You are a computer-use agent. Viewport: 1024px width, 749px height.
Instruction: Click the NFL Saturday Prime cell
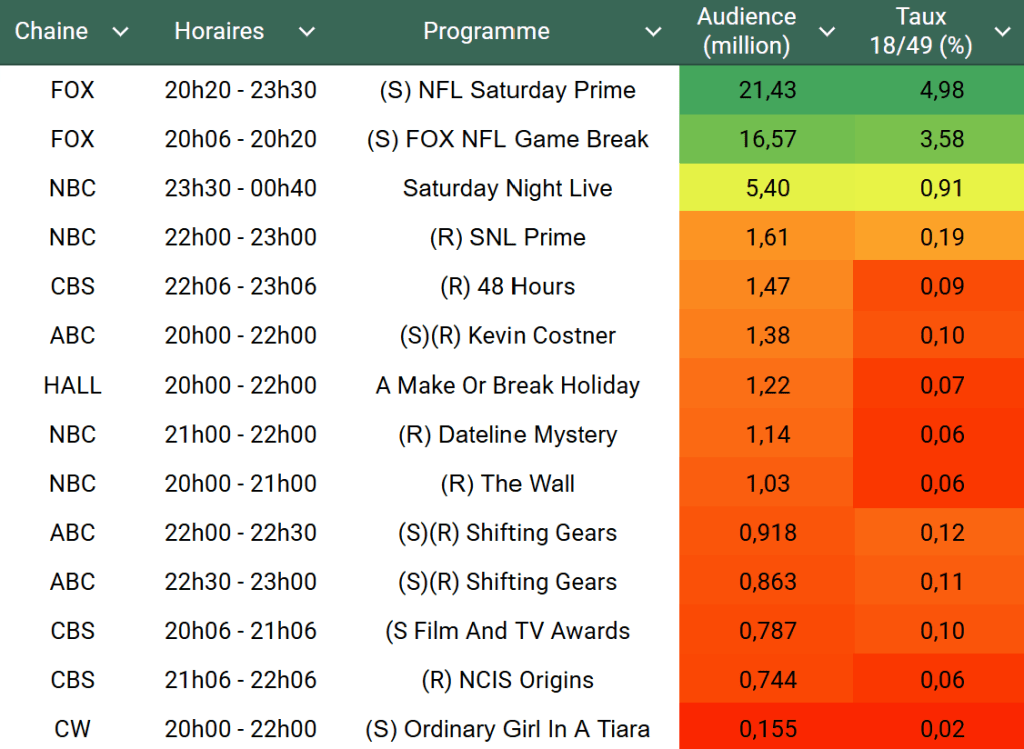coord(507,90)
